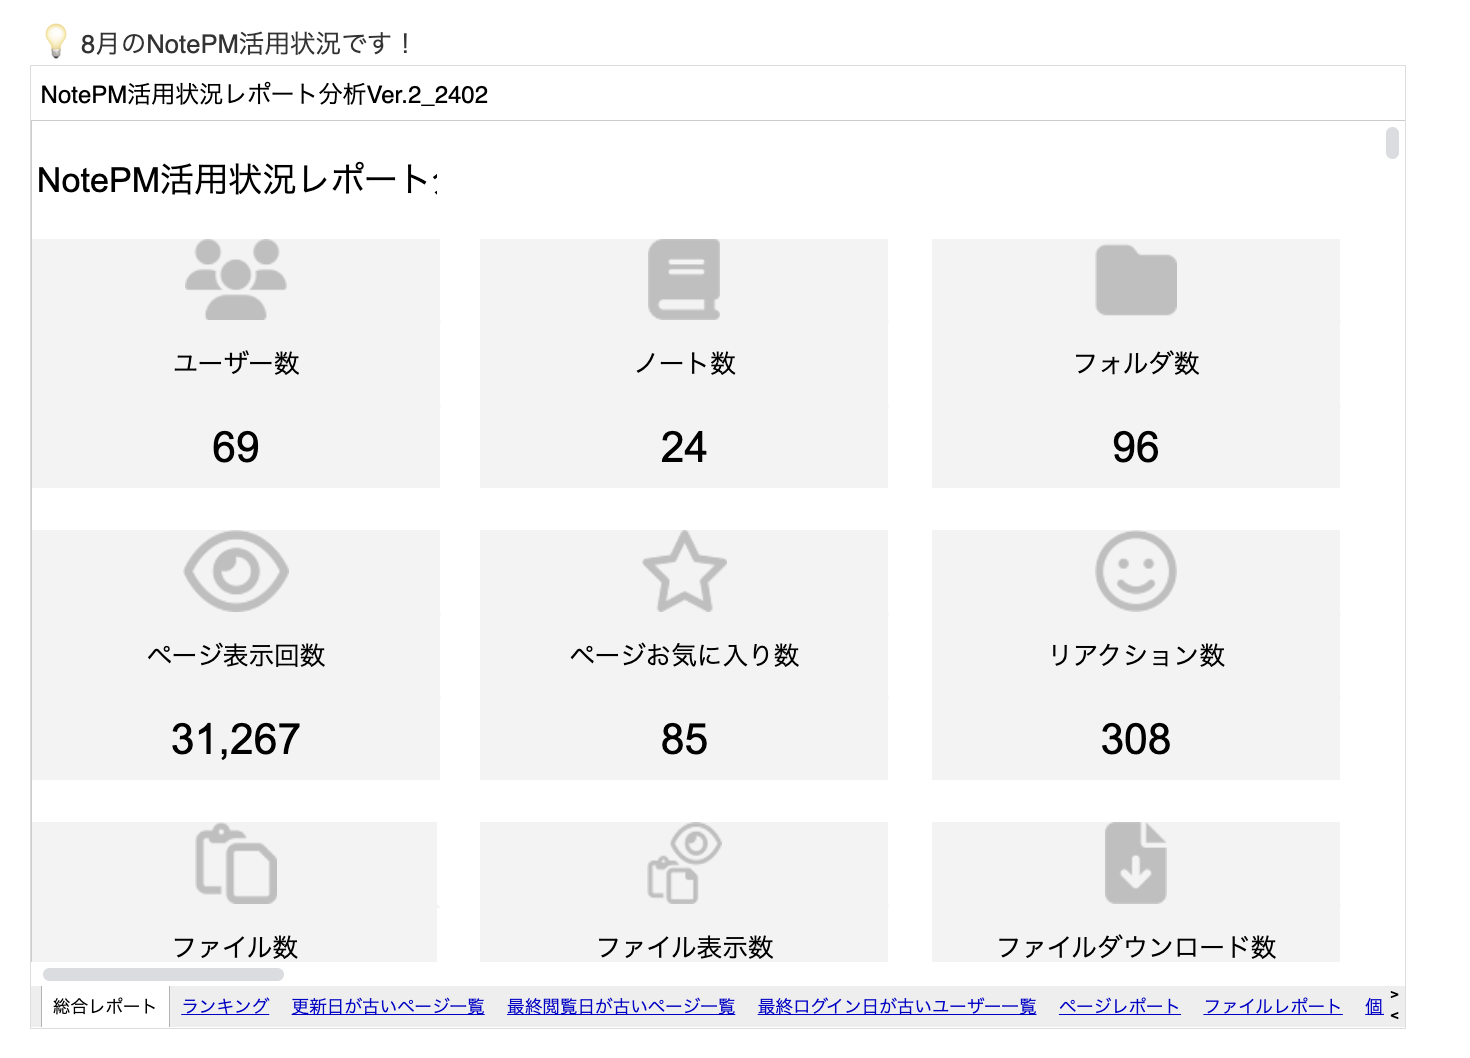Click the folder count value 96

coord(1136,447)
